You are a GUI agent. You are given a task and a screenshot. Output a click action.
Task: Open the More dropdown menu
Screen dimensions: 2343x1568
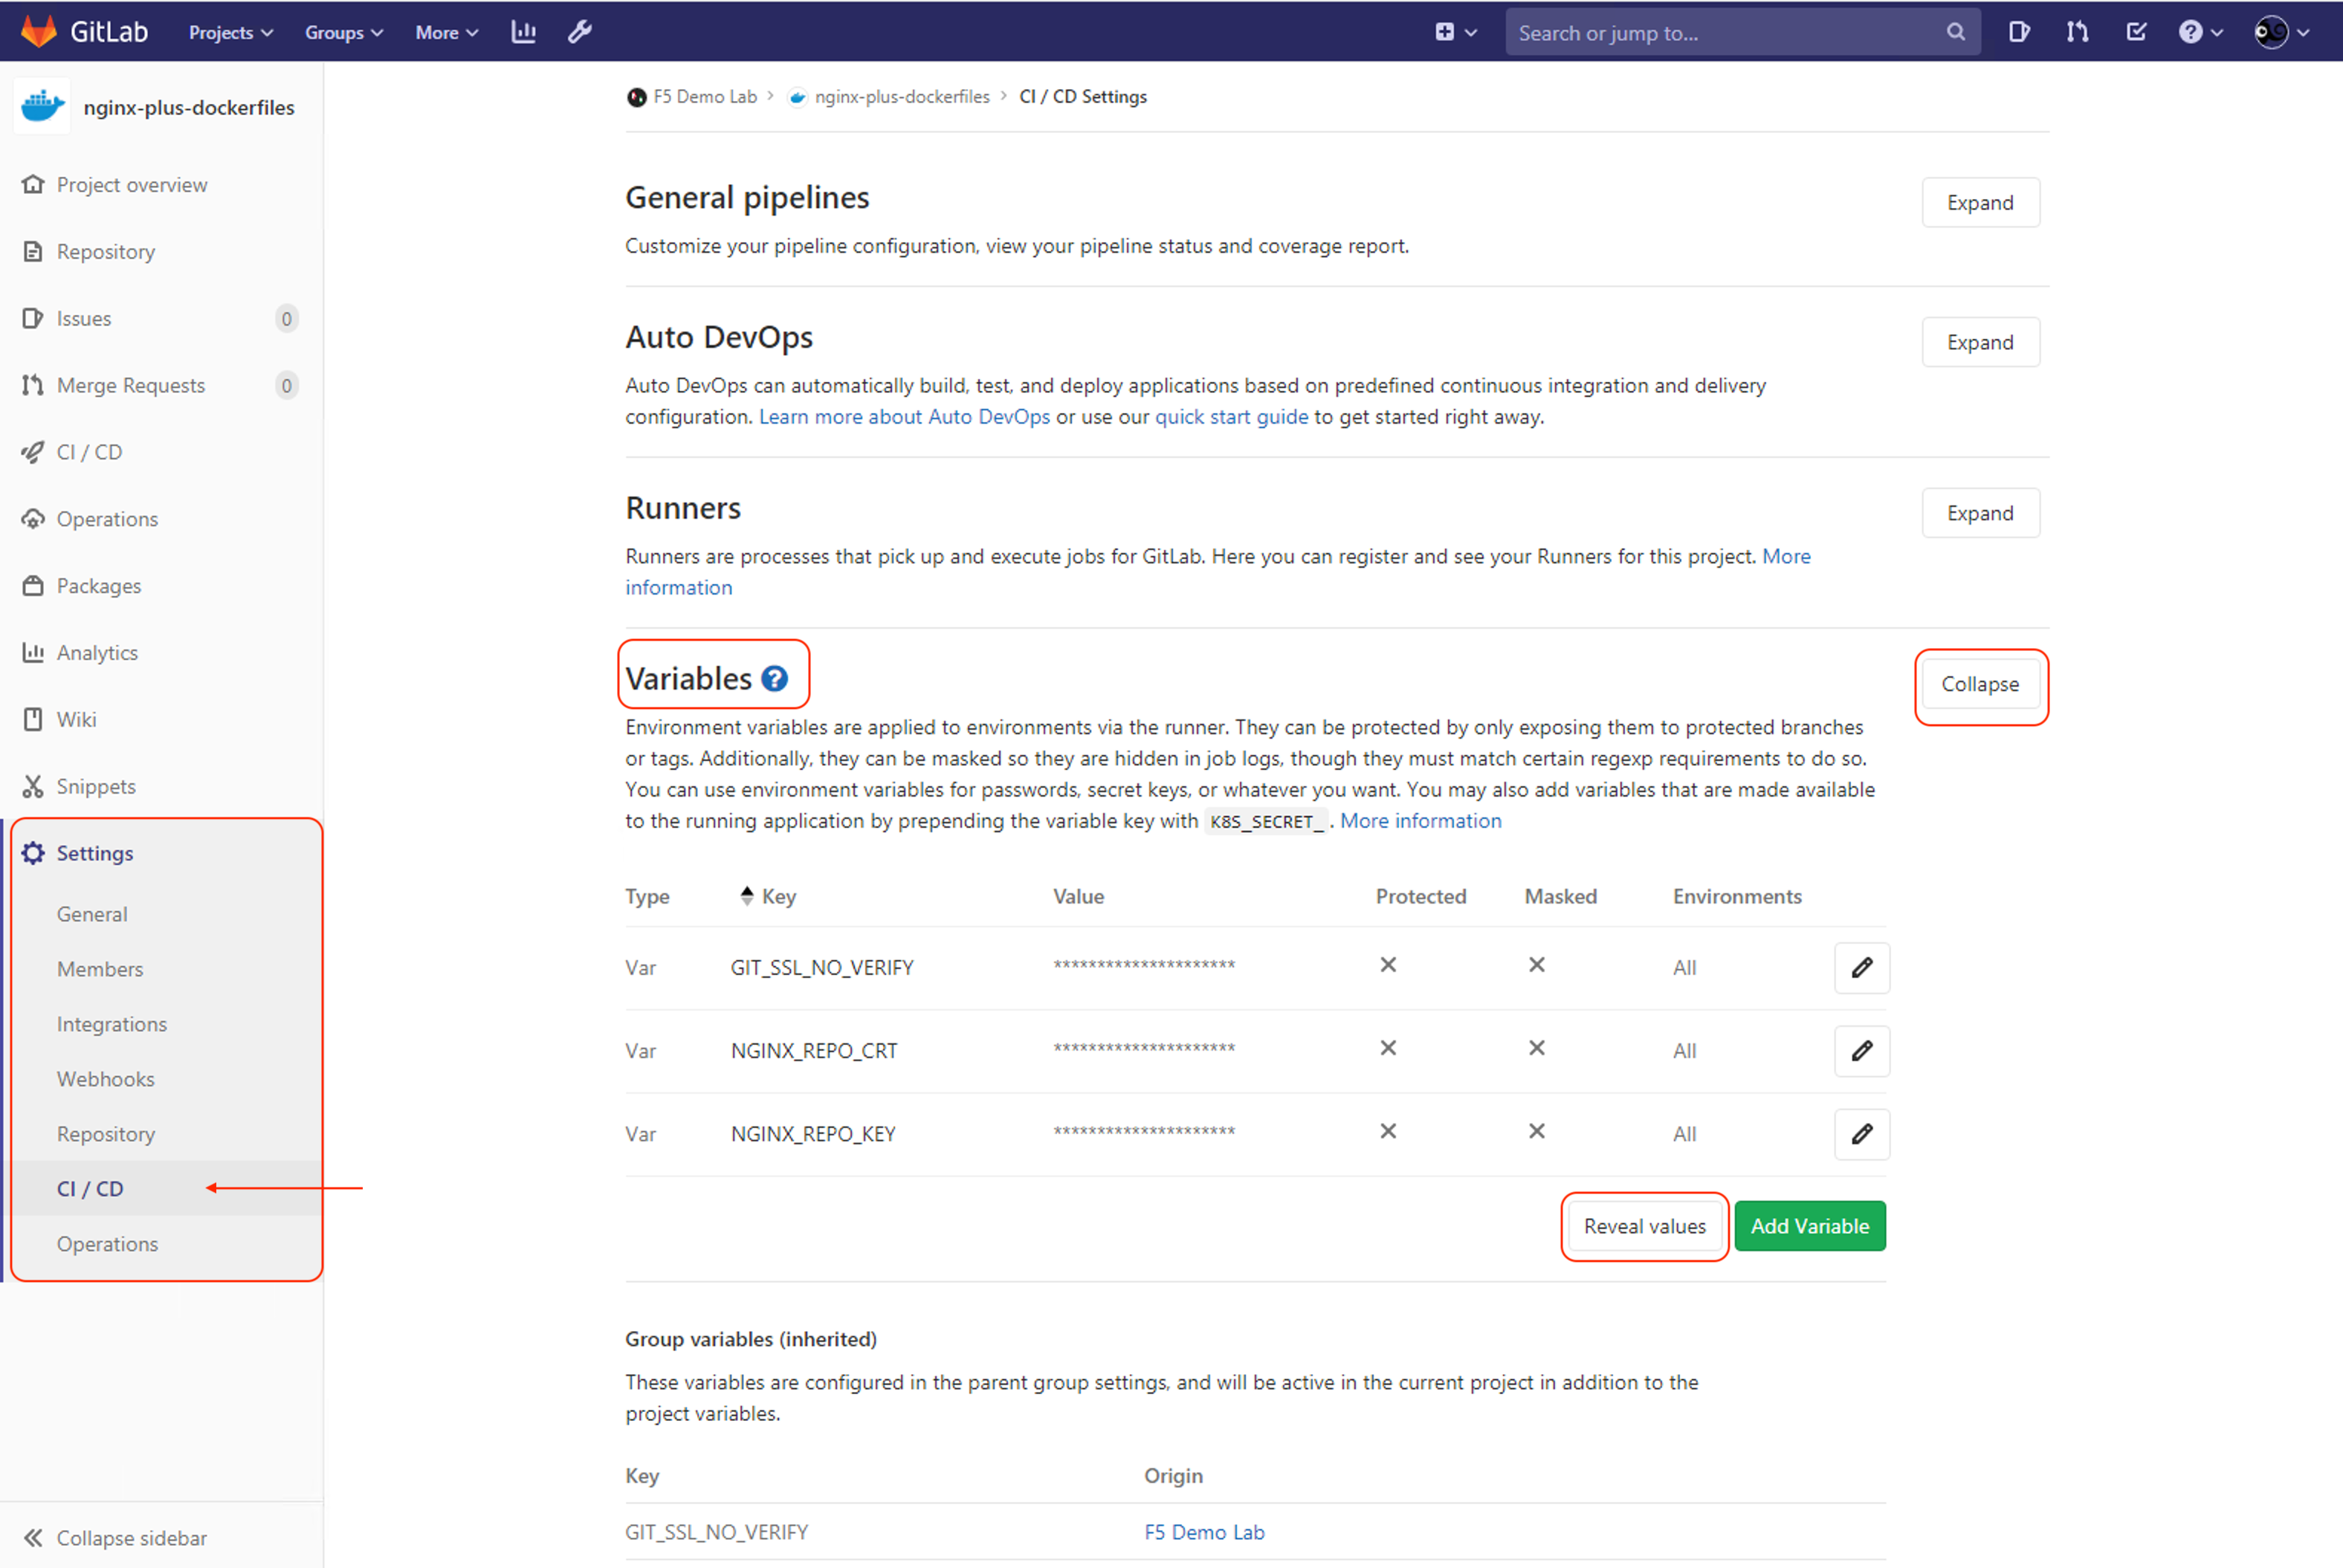coord(447,32)
